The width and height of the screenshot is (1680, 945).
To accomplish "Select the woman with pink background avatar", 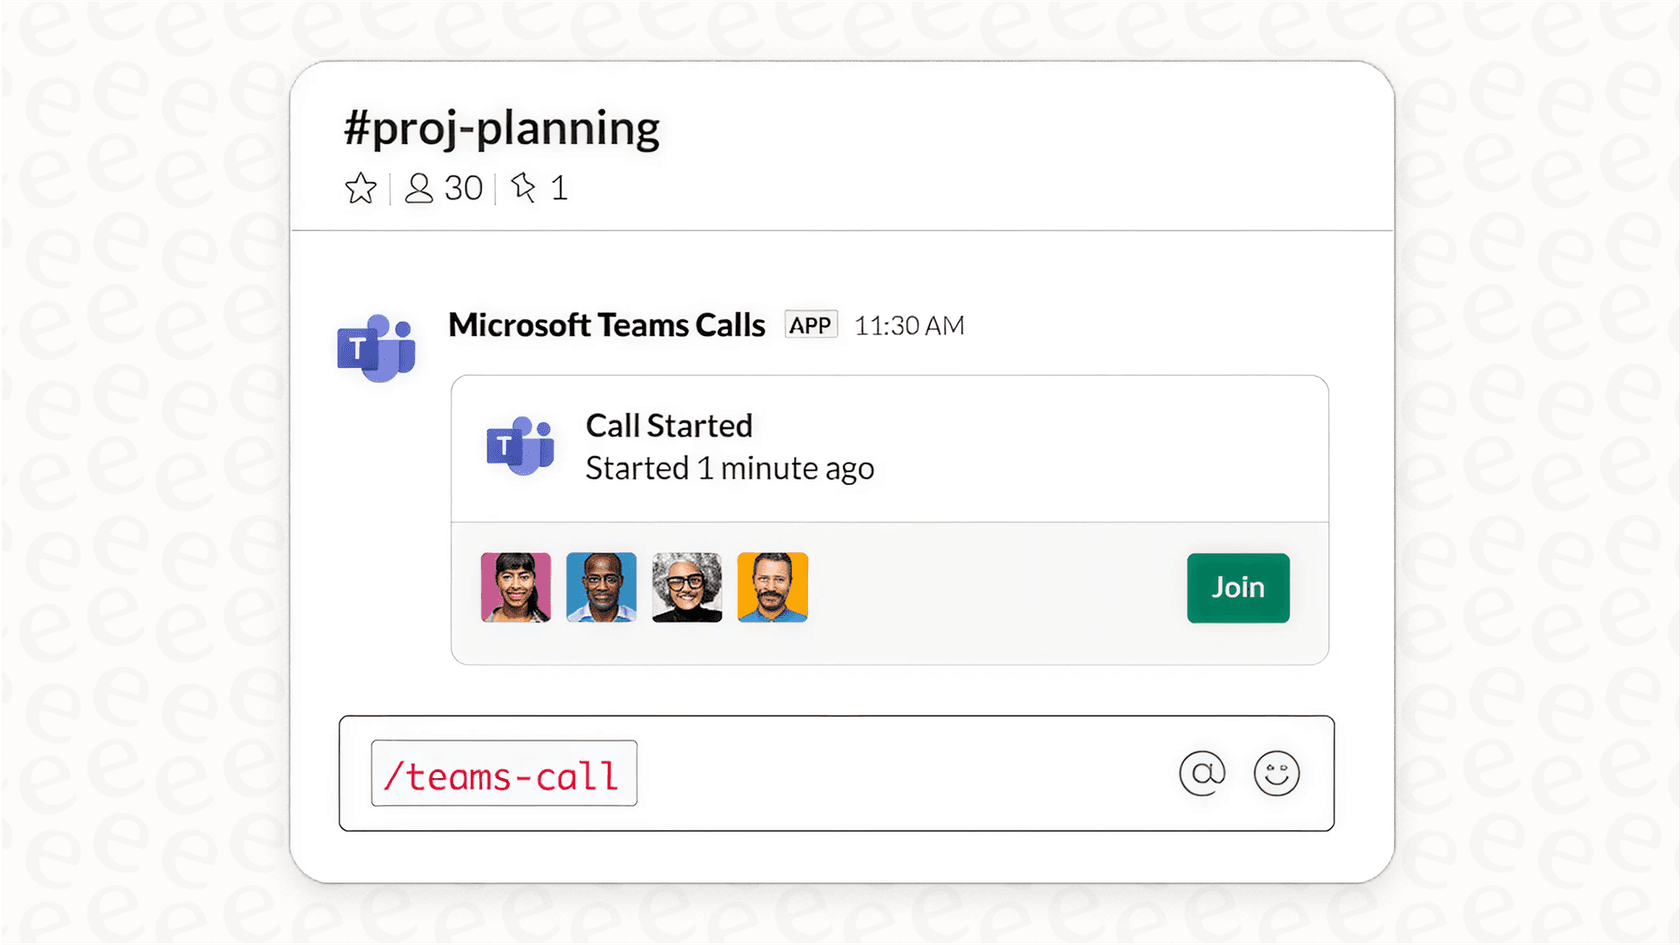I will [x=515, y=588].
